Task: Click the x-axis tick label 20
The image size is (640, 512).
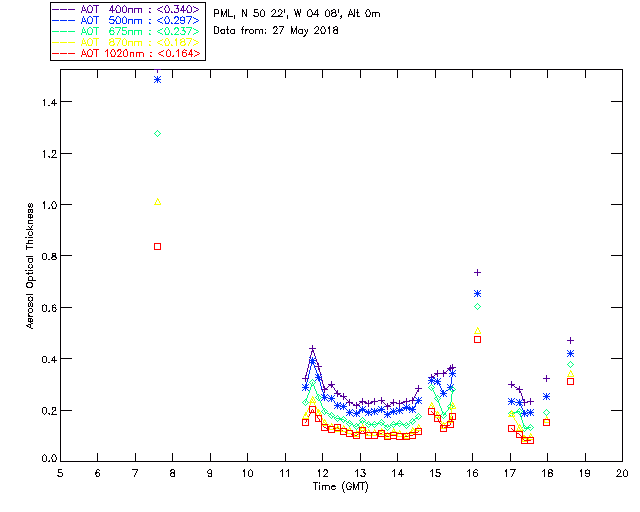Action: [622, 473]
